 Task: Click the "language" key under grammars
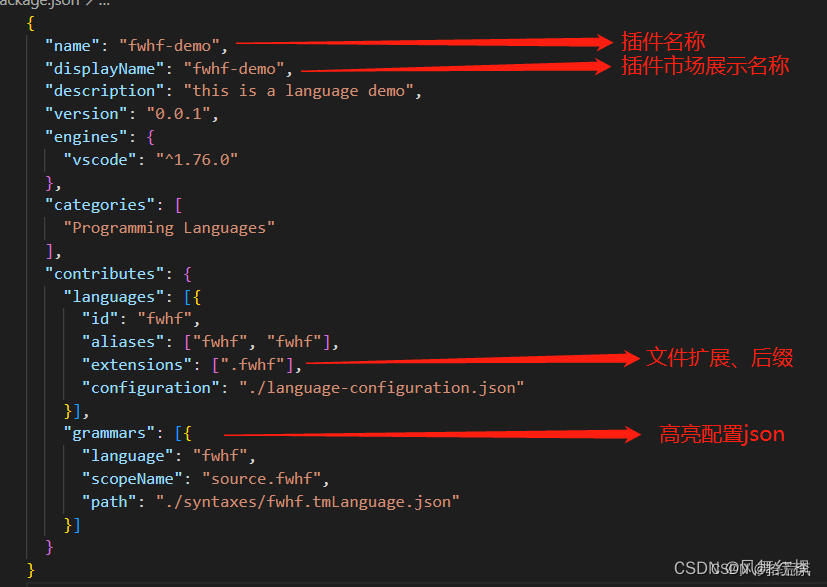point(128,456)
